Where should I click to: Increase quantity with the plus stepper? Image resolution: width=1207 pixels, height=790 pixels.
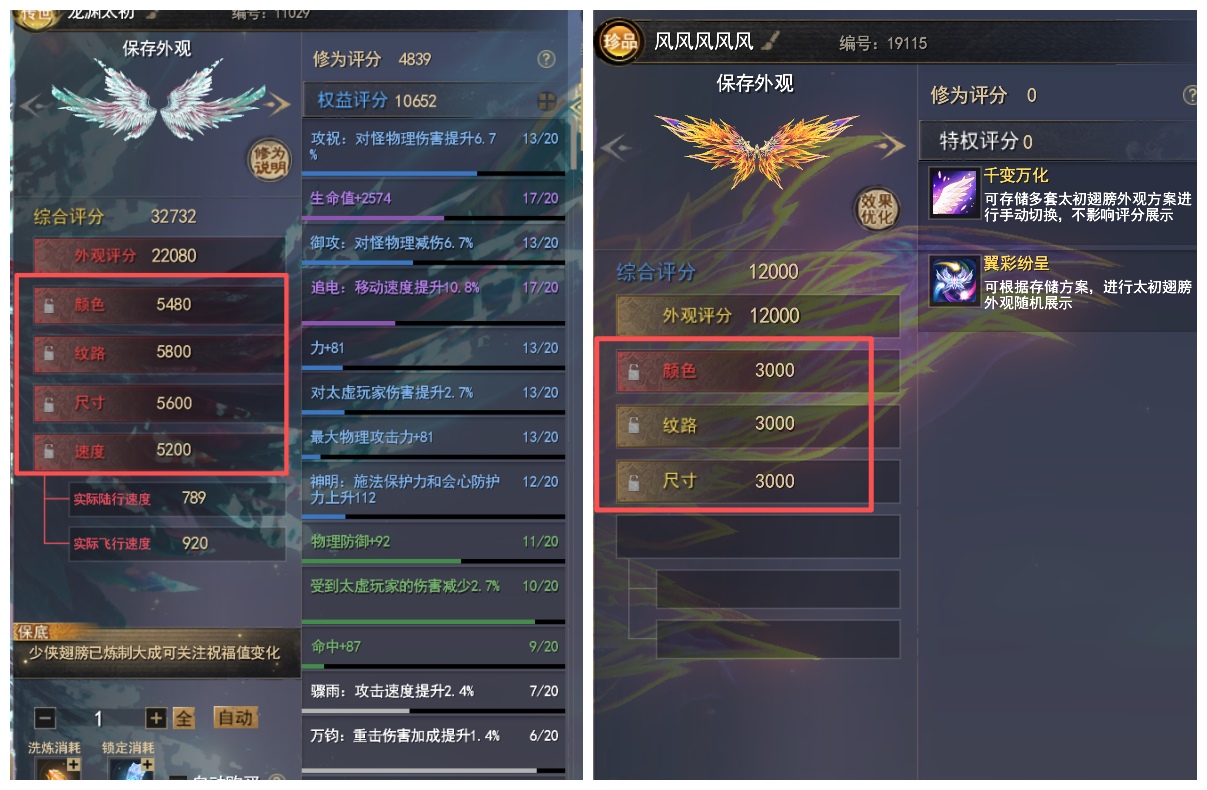click(155, 719)
